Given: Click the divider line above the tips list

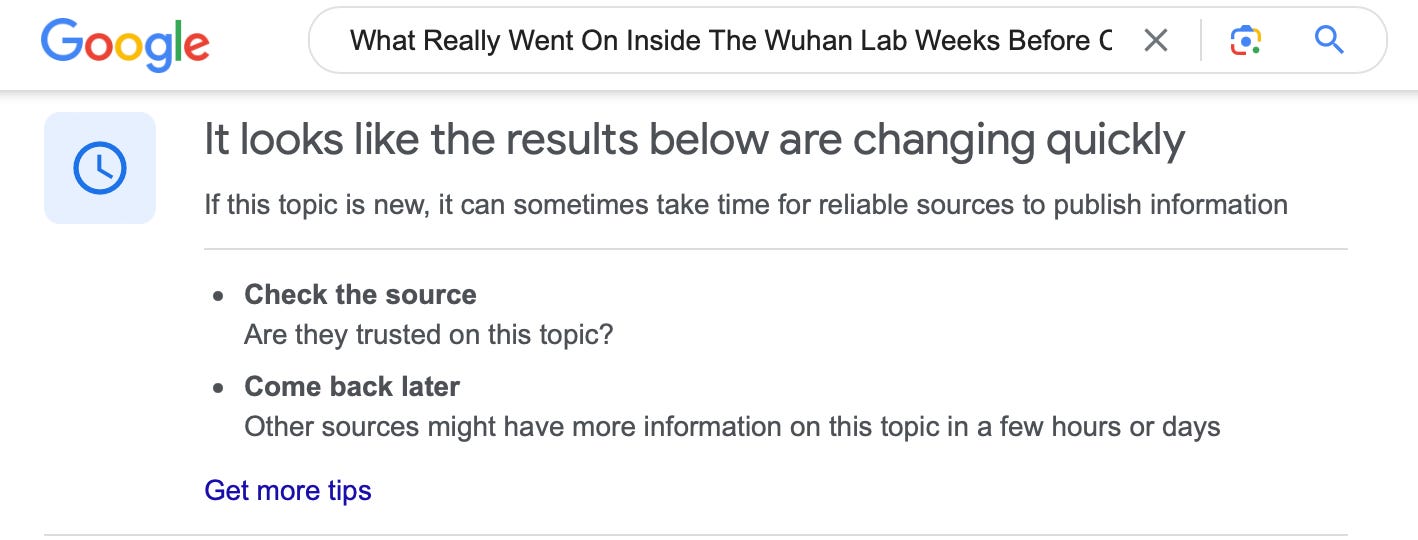Looking at the screenshot, I should (x=775, y=249).
